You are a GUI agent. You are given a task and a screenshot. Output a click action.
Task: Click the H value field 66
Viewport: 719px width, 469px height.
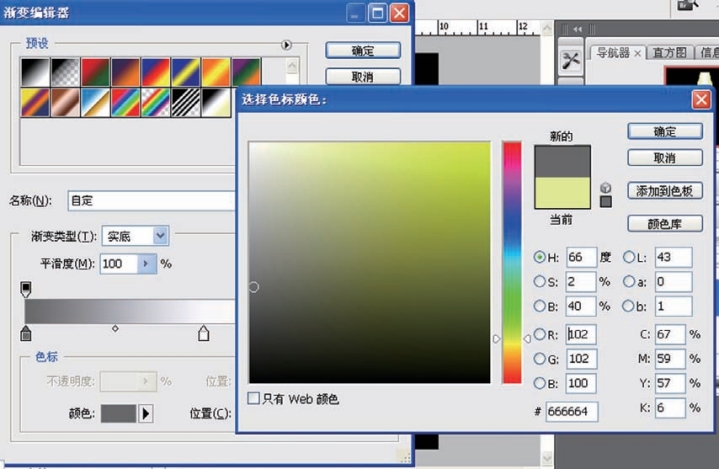pos(582,257)
